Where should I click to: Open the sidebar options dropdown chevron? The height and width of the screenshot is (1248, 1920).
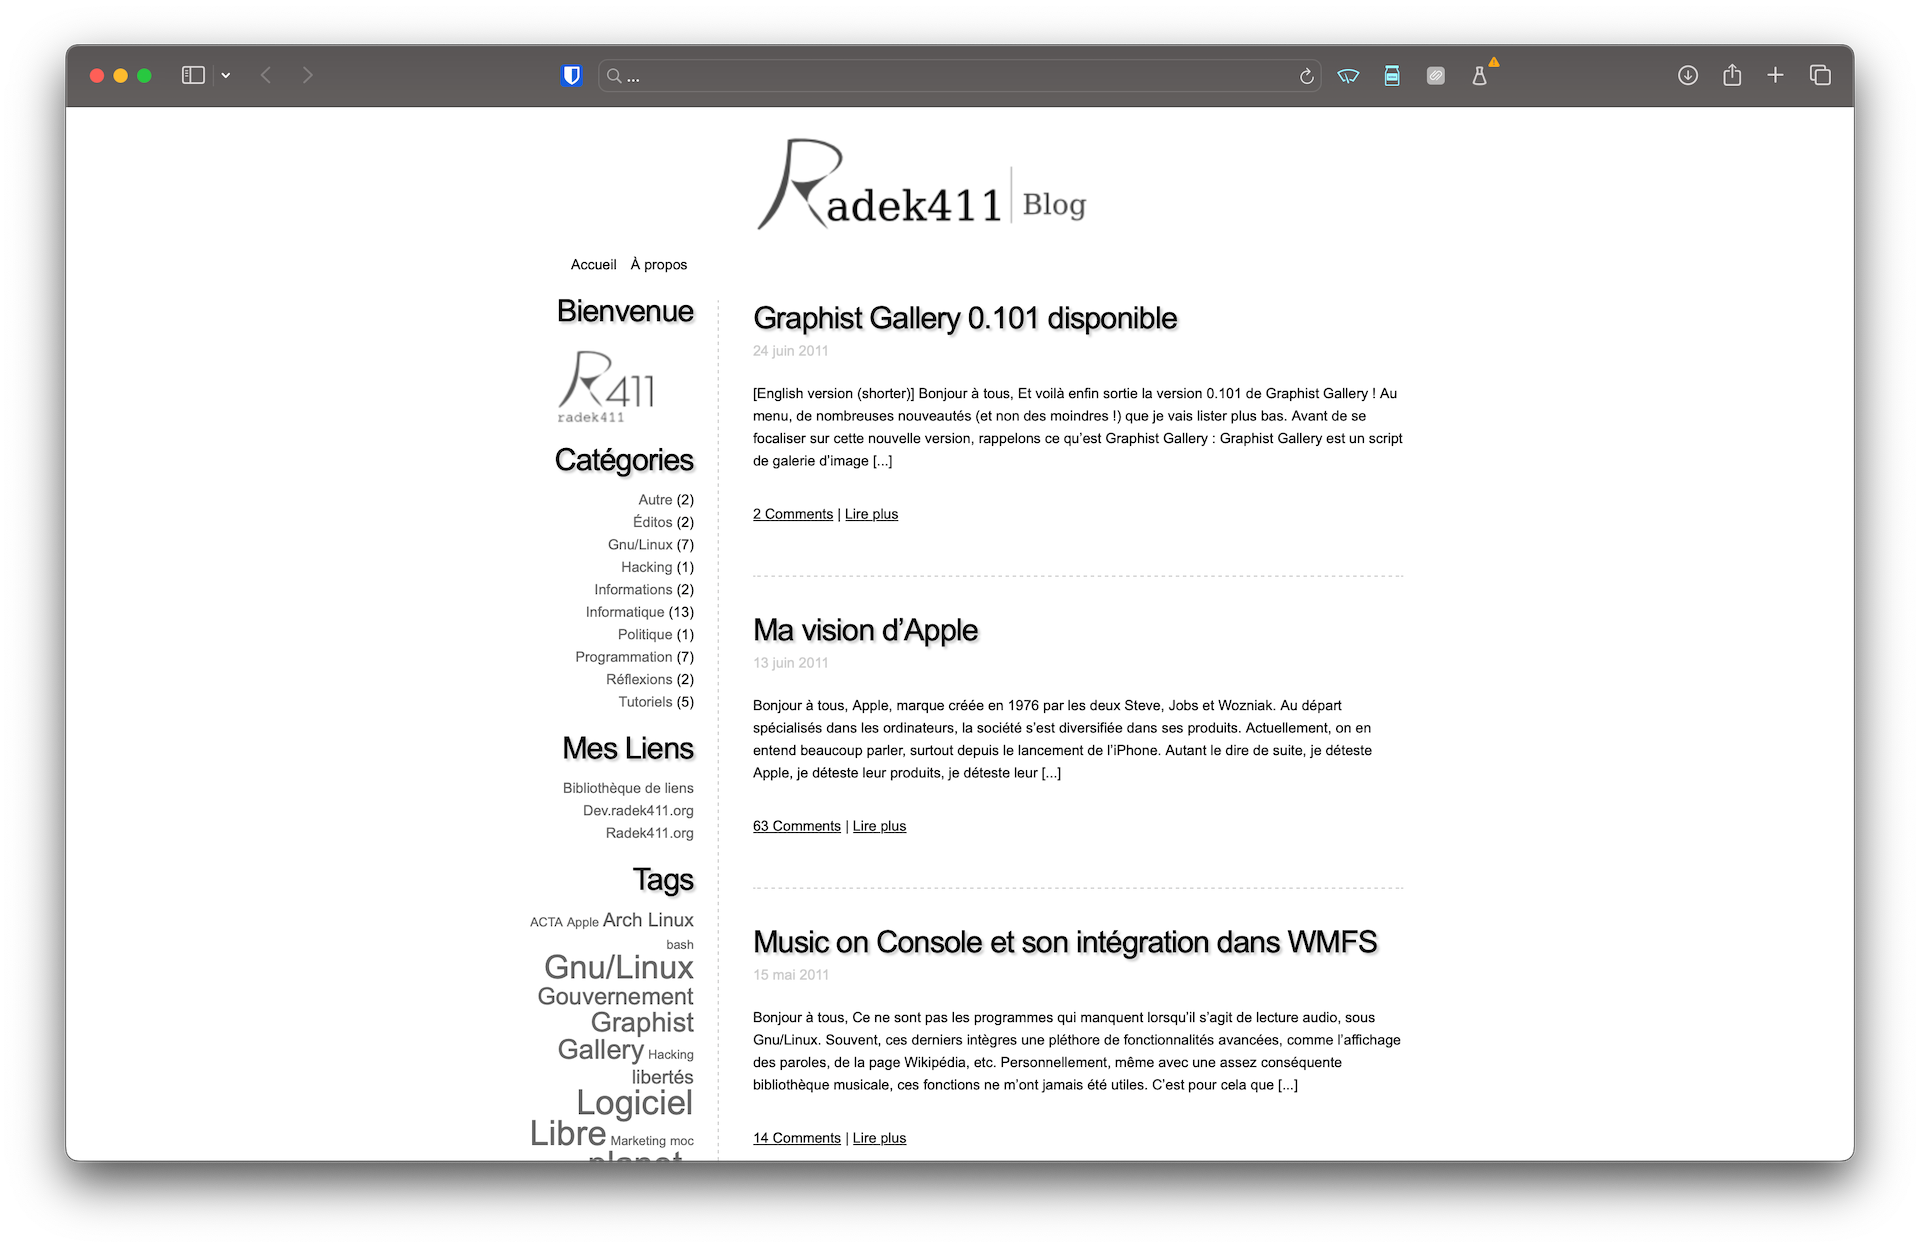(226, 76)
